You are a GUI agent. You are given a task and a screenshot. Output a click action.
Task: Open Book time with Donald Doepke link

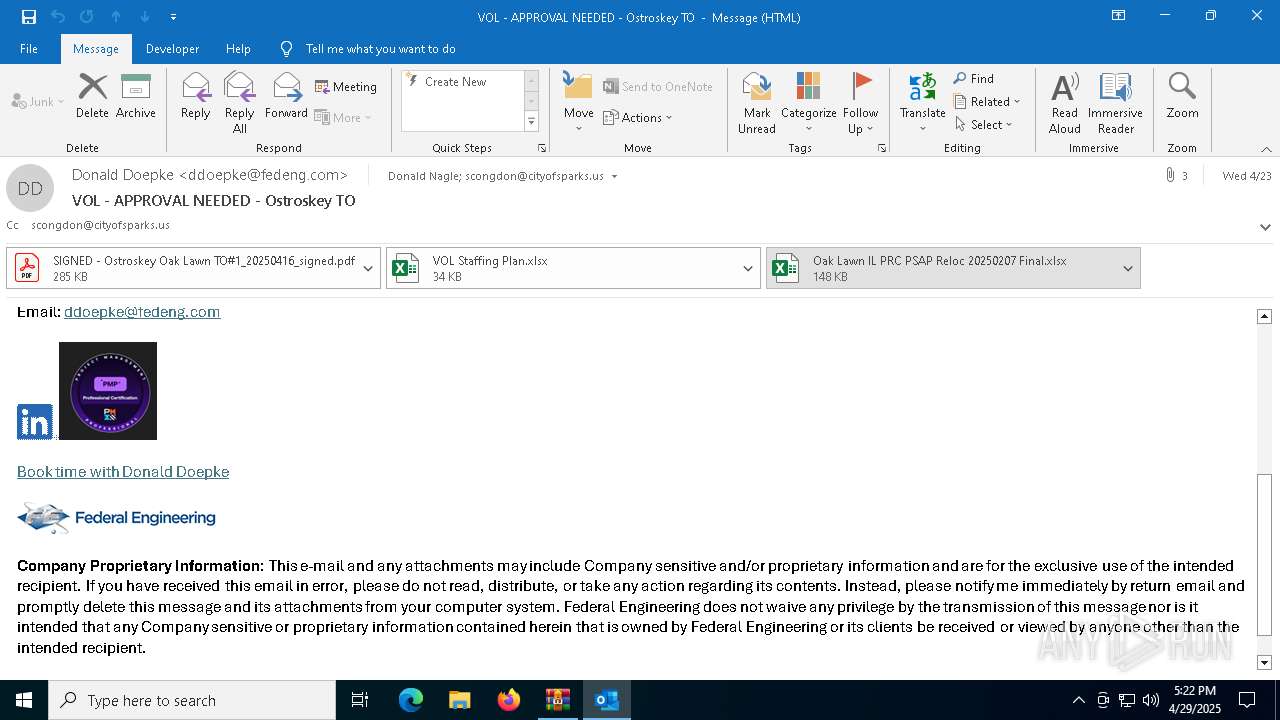pos(123,472)
